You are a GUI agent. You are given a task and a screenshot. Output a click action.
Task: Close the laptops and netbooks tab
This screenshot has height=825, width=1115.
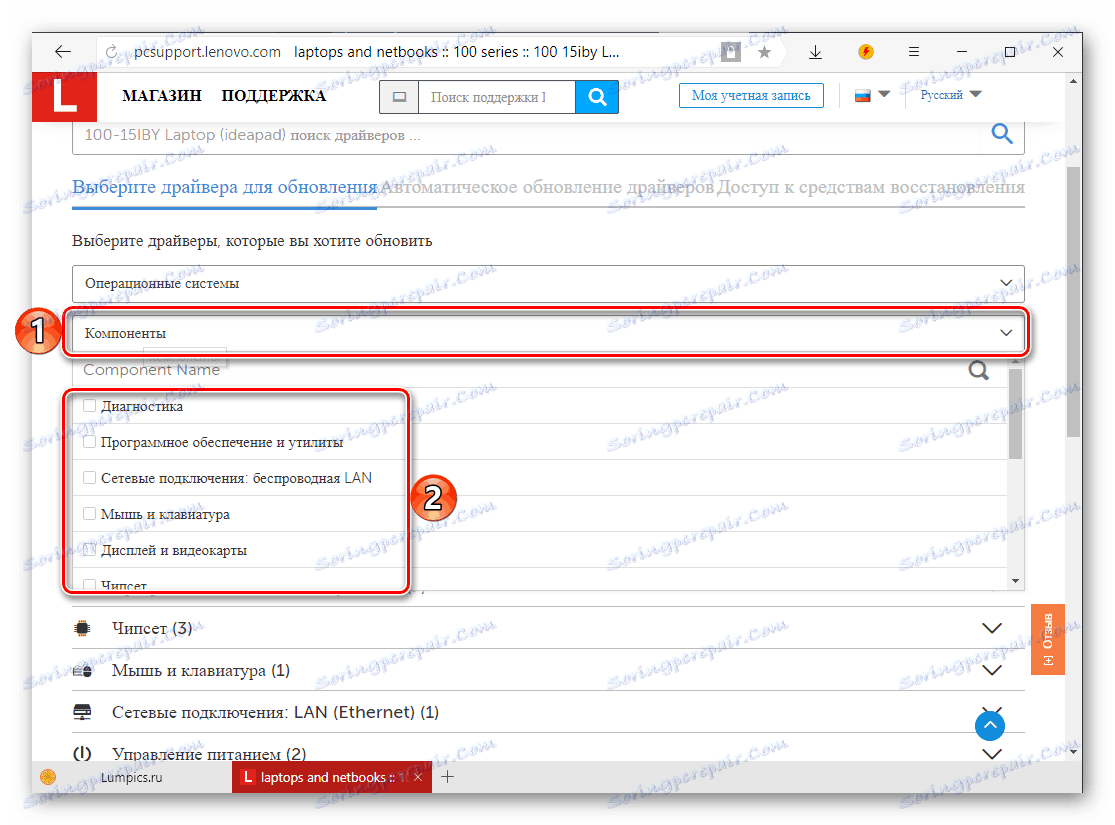pyautogui.click(x=418, y=777)
